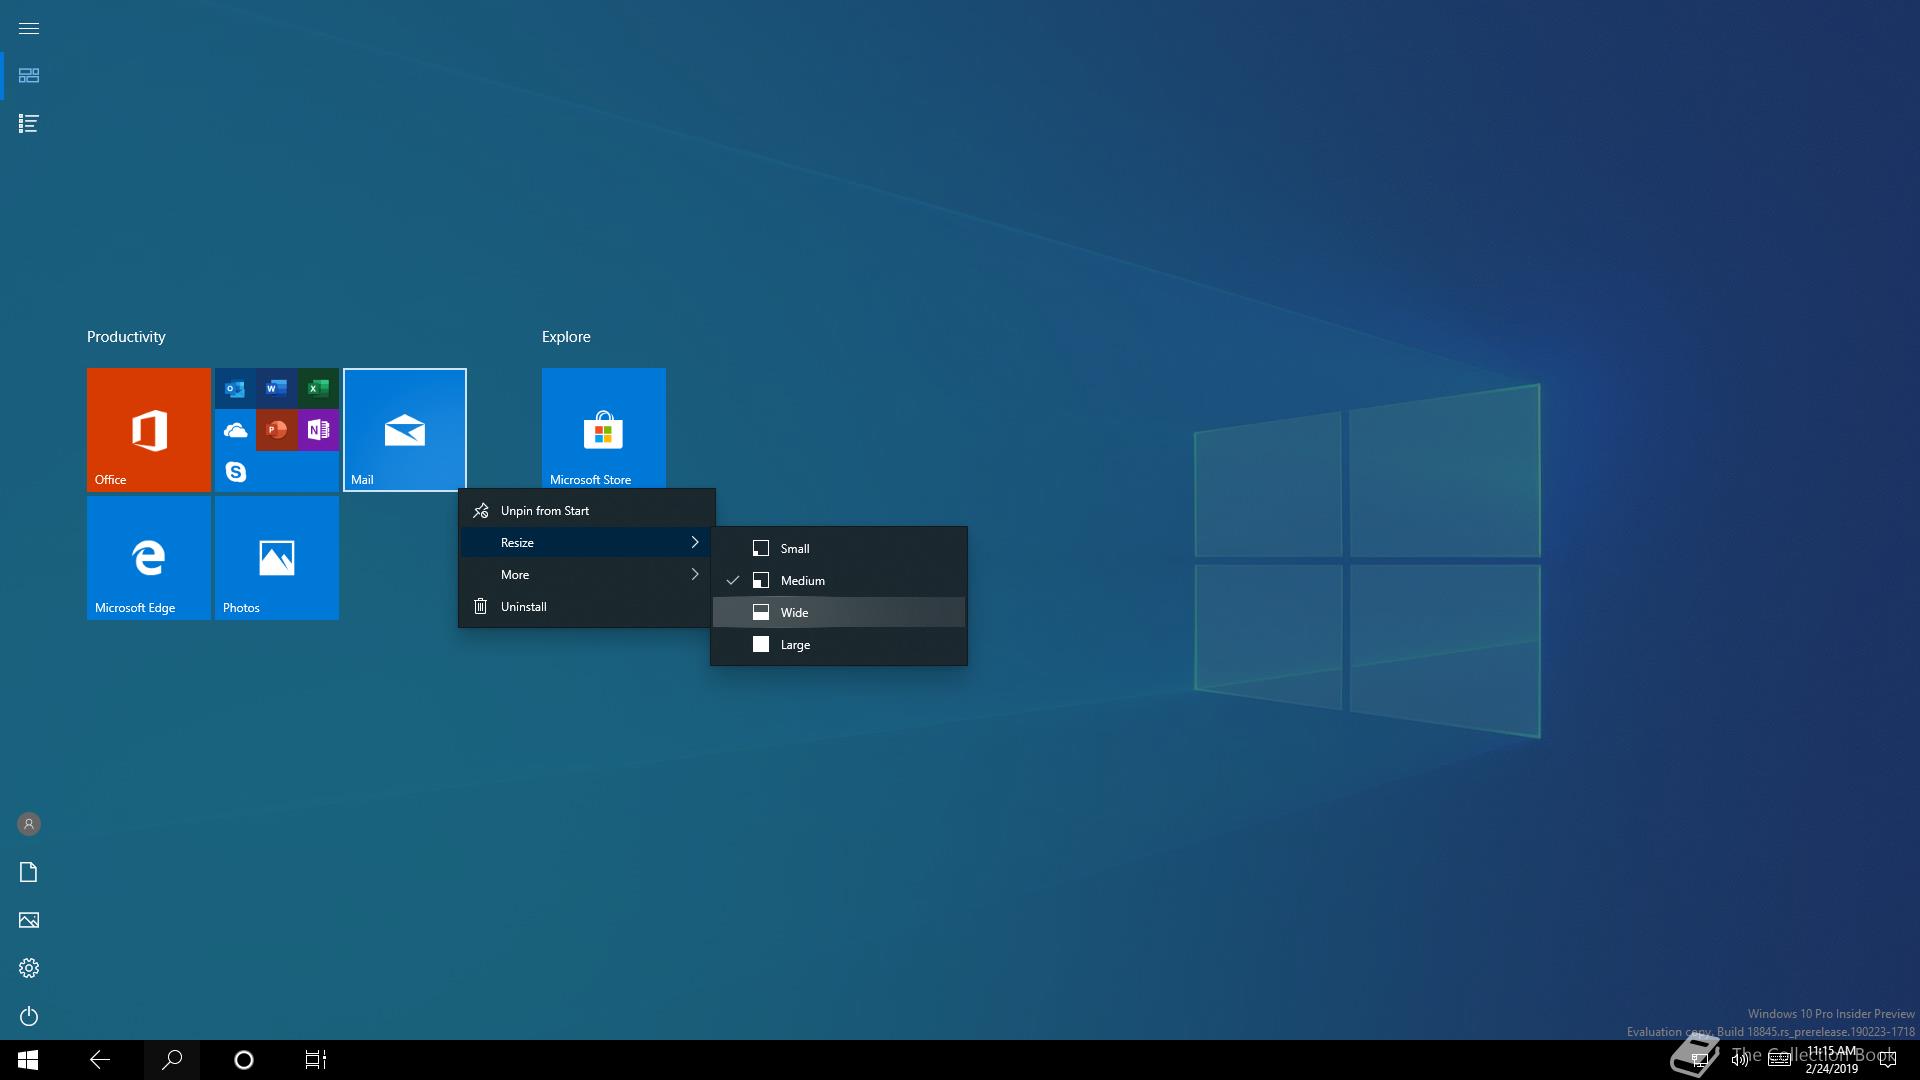
Task: Switch to pinned tiles view
Action: 29,76
